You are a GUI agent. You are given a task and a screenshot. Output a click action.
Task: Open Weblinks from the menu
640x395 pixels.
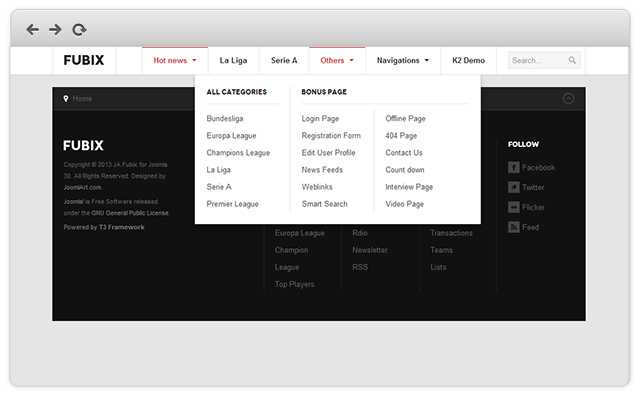point(317,187)
